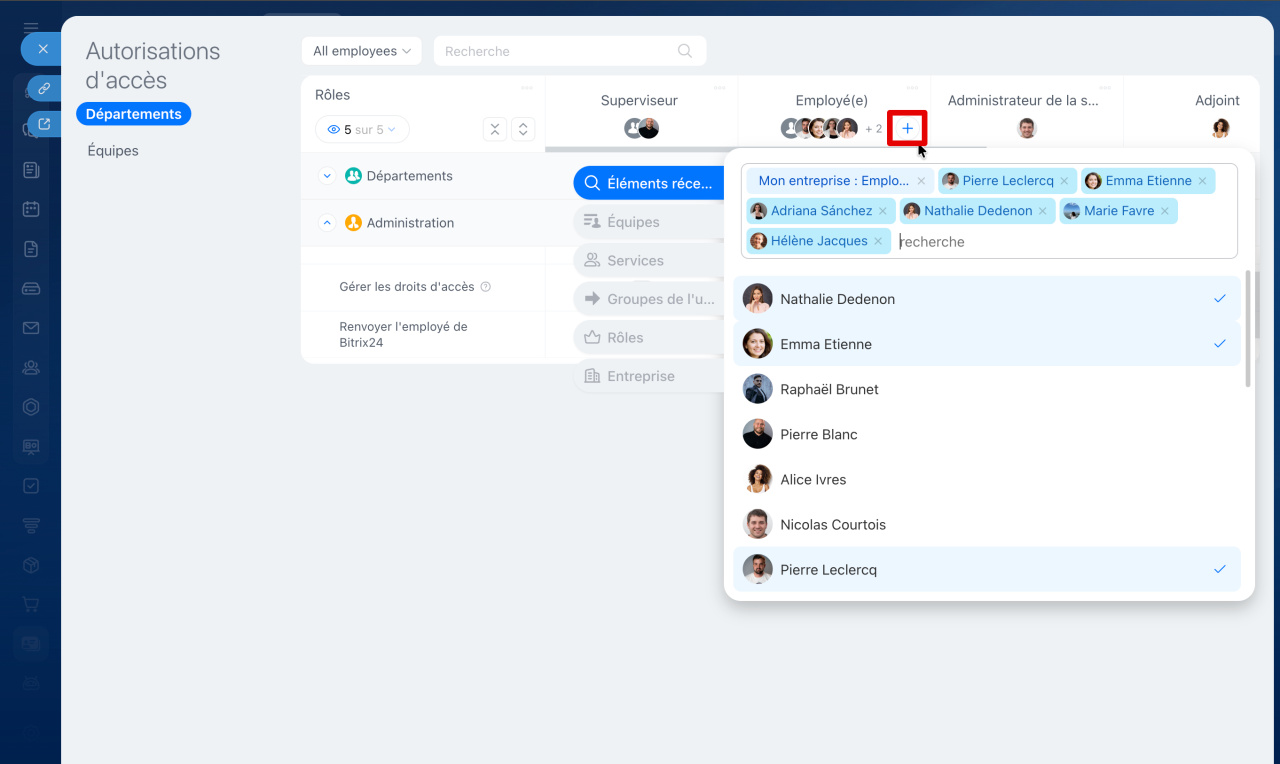Click the help icon beside Gérer les droits d'accès
Screen dimensions: 1280x764
pos(486,287)
